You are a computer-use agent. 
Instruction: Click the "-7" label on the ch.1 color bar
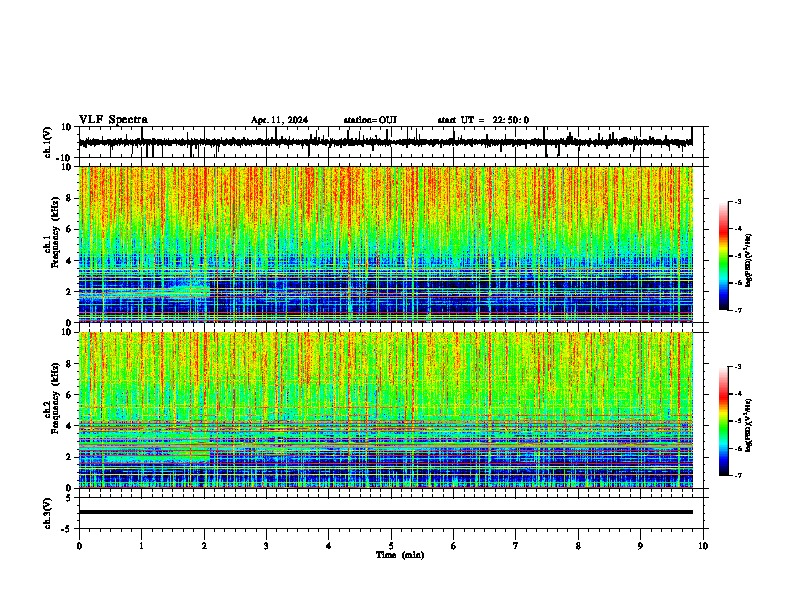tap(737, 310)
